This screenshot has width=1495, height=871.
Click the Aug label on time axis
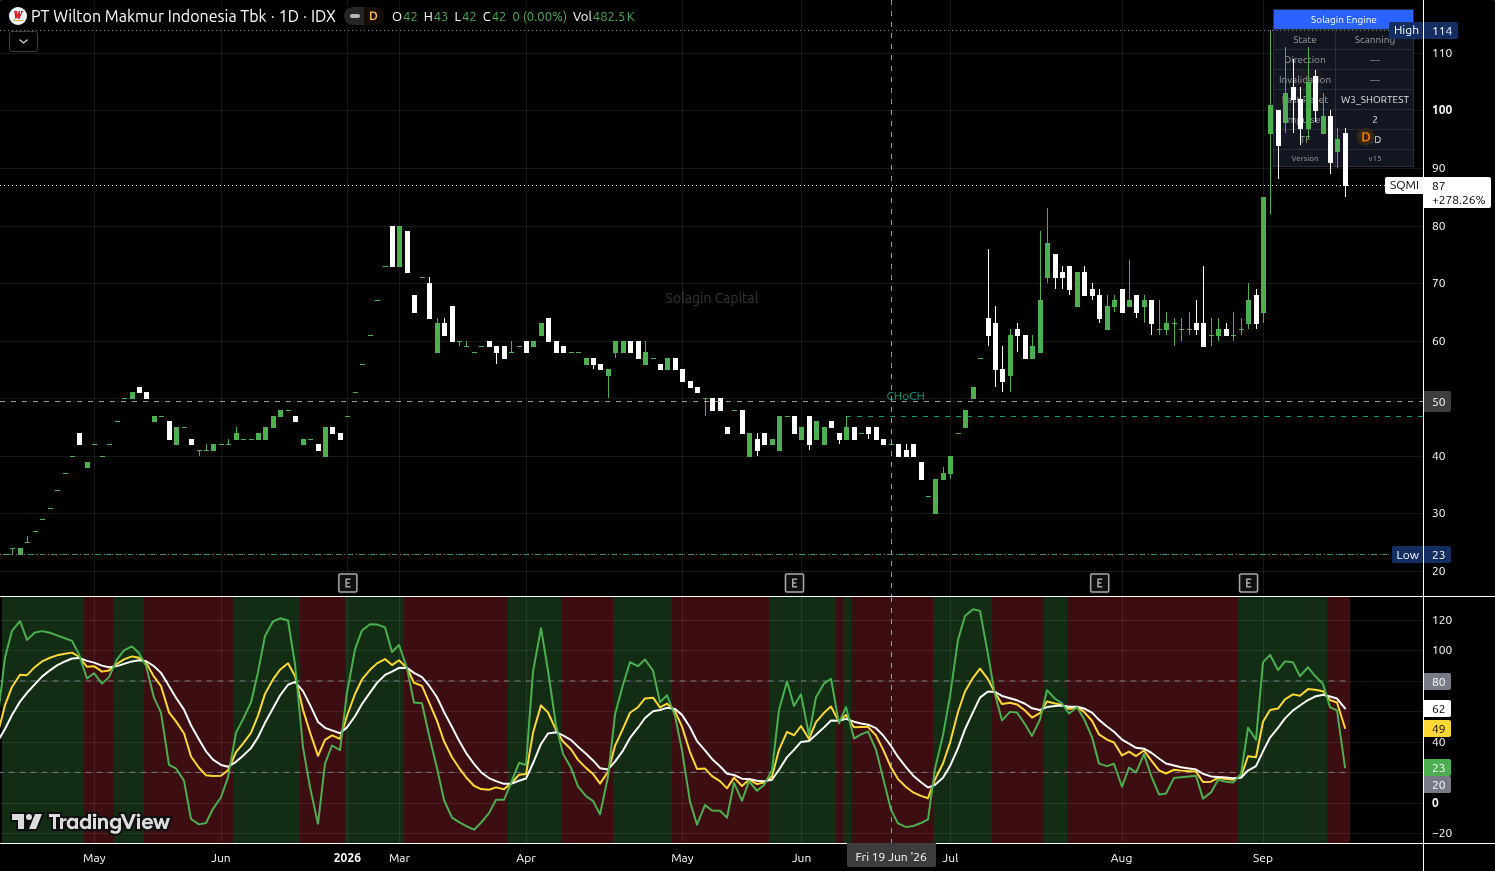pos(1121,858)
